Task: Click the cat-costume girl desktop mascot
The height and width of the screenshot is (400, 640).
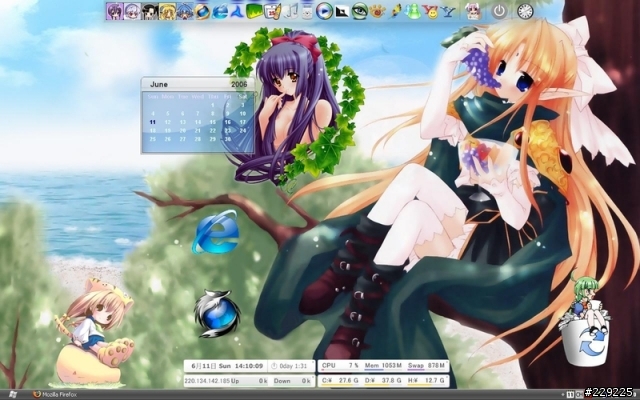Action: (x=94, y=333)
